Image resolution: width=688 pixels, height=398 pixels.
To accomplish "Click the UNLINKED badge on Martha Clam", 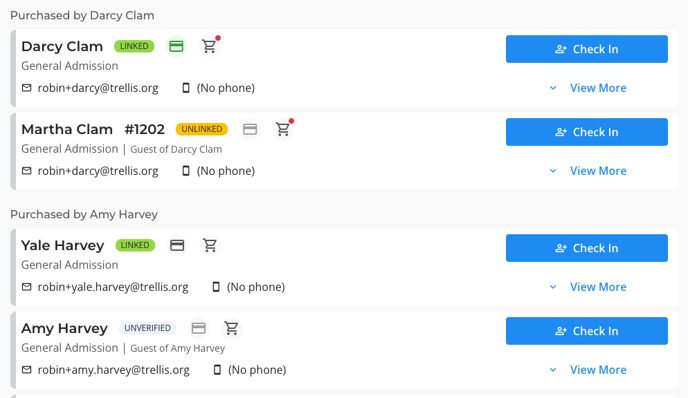I will [x=202, y=129].
